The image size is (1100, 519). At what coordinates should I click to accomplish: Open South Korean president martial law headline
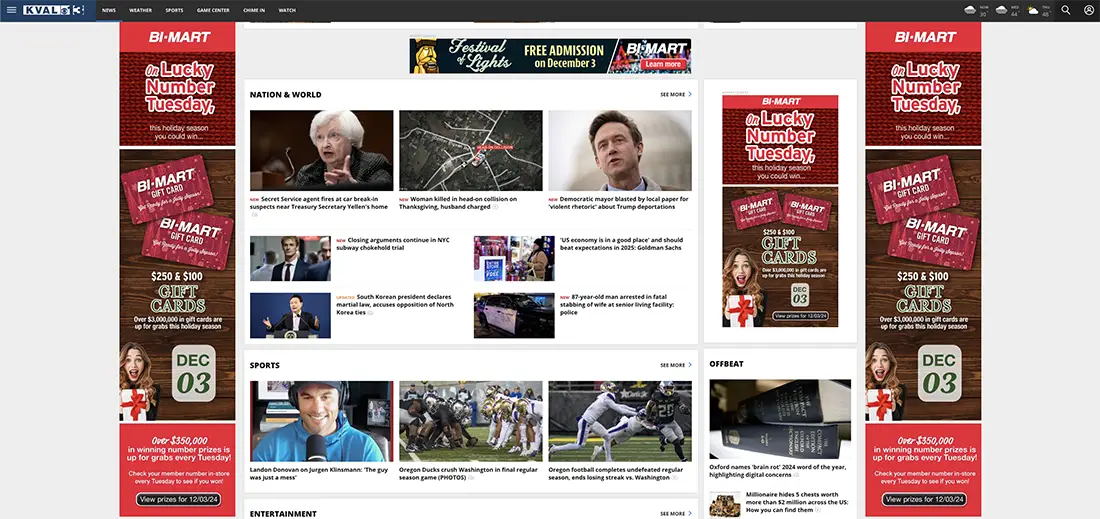pyautogui.click(x=395, y=304)
